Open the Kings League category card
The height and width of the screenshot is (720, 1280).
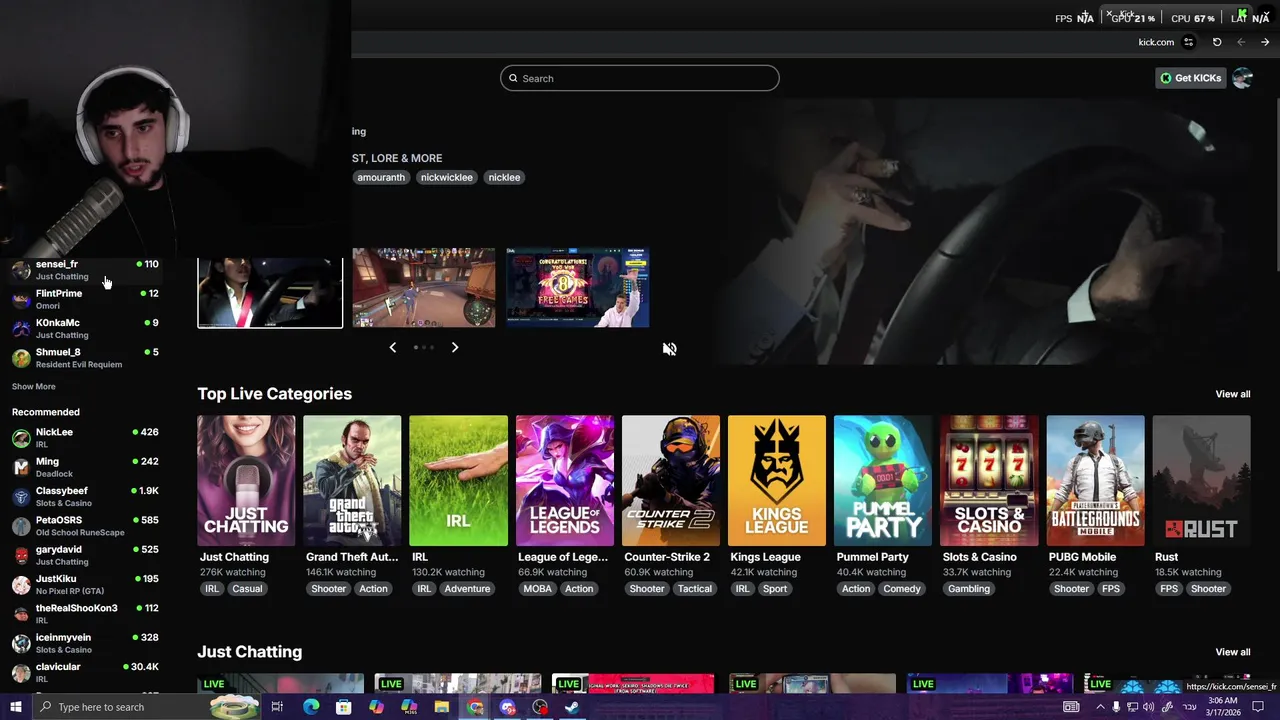(x=777, y=481)
